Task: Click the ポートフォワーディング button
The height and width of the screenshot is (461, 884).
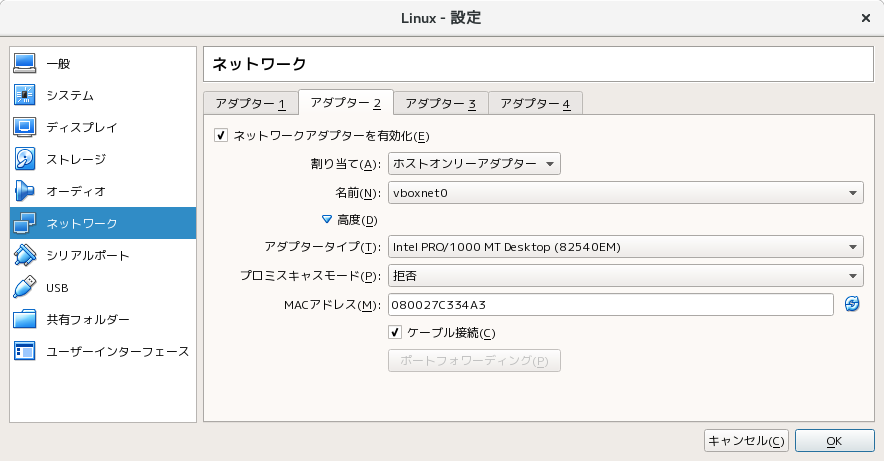Action: tap(474, 361)
